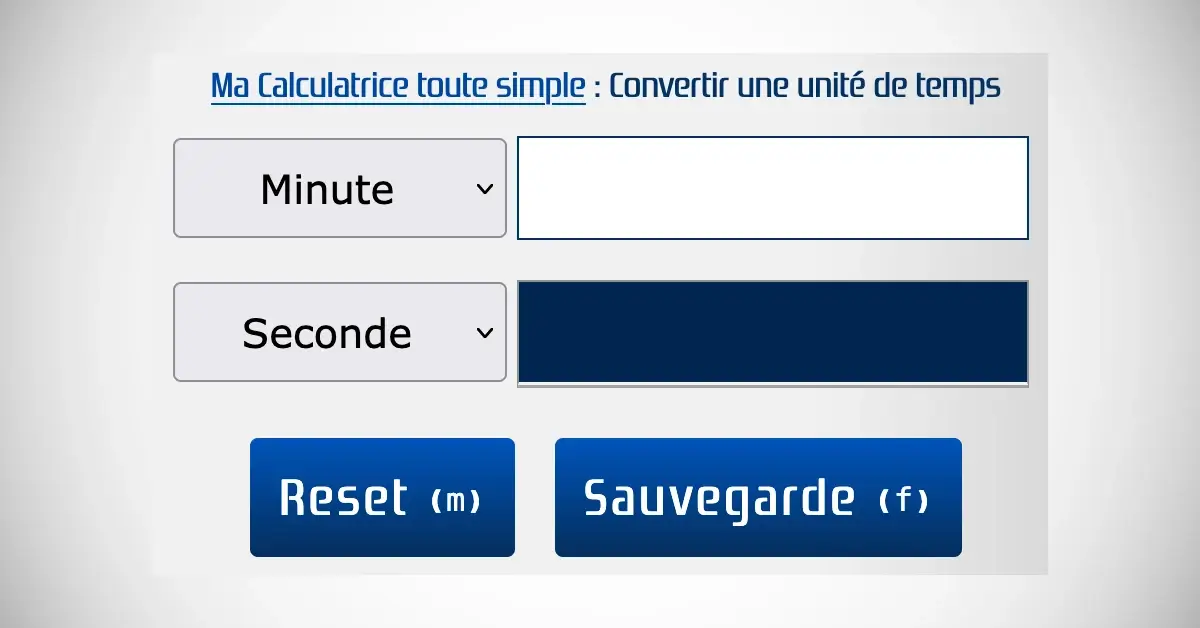1200x628 pixels.
Task: Click the "(m)" shortcut hint on Reset
Action: 456,500
